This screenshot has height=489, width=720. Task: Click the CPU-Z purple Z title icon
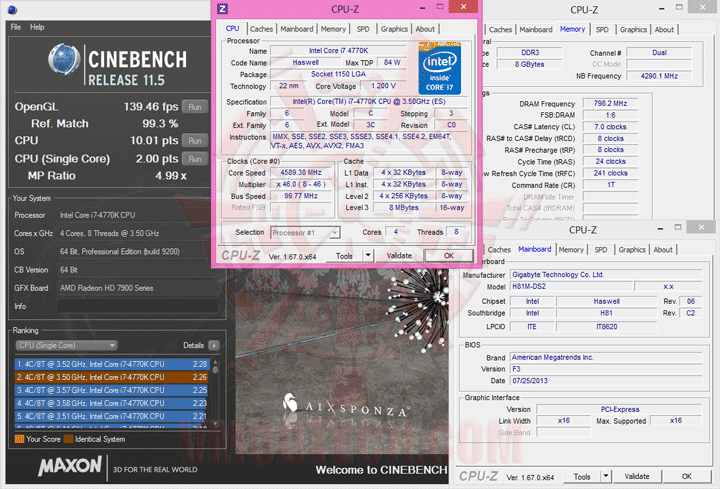click(x=222, y=8)
